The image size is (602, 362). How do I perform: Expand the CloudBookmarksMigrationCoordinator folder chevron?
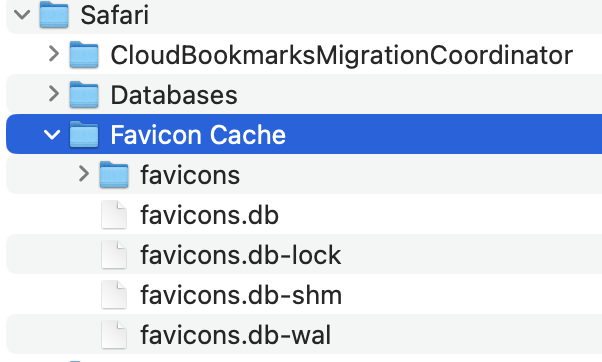coord(54,54)
